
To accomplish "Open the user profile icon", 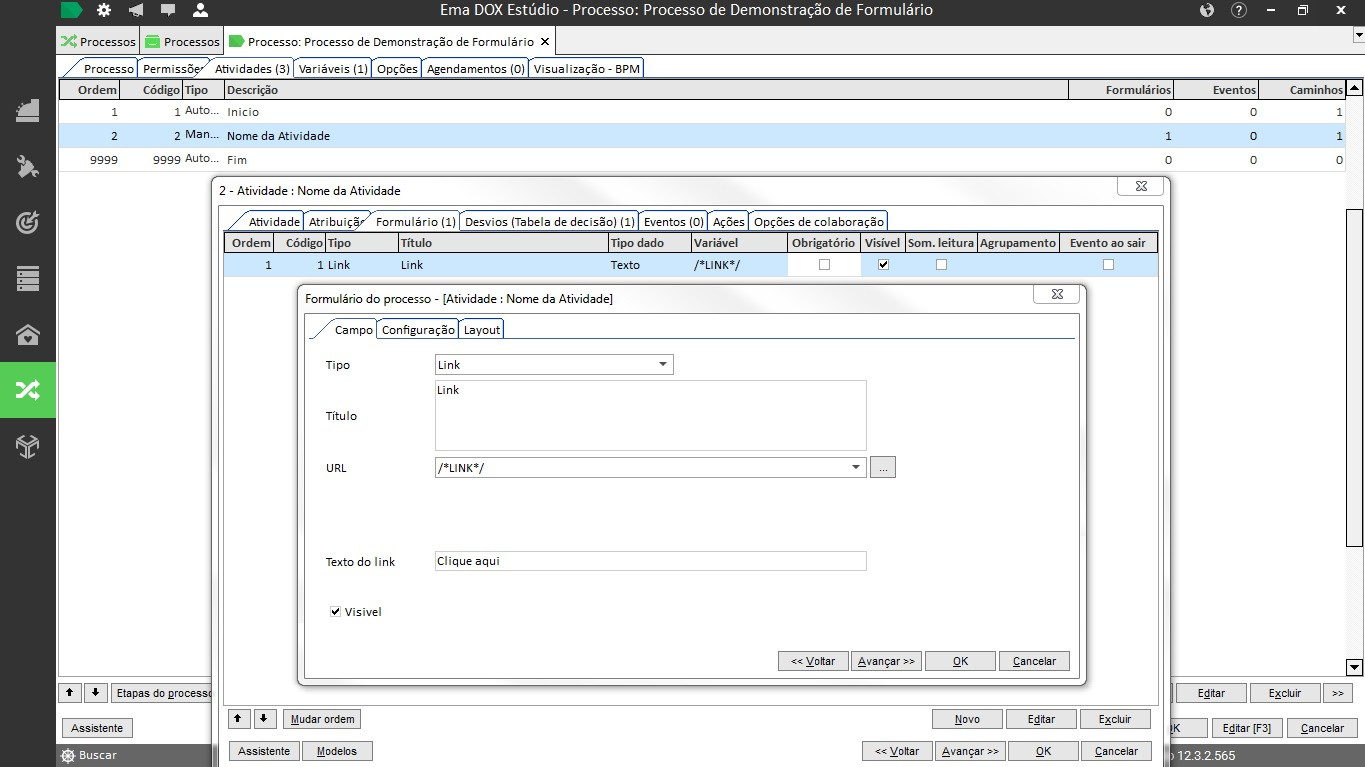I will 200,10.
